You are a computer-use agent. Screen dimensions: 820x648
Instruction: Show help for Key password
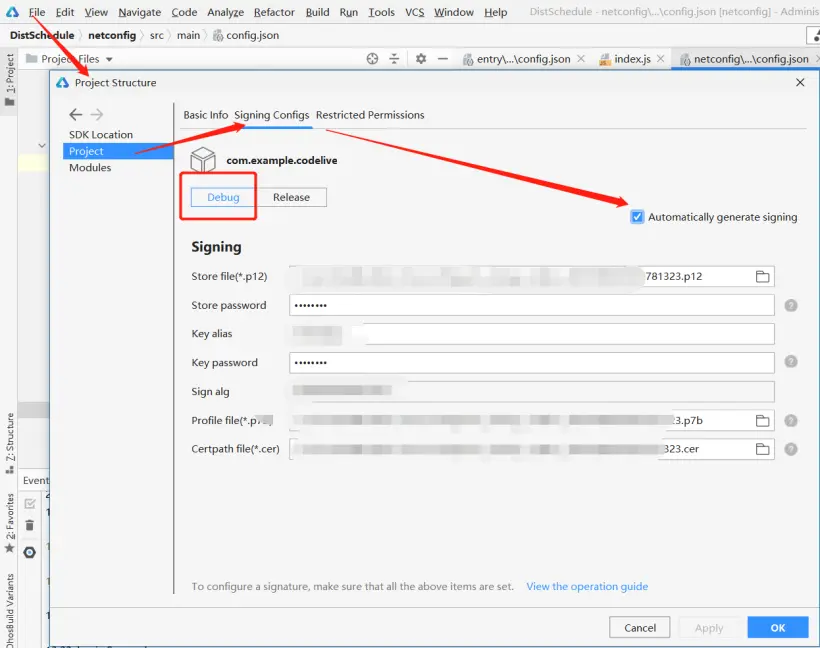pyautogui.click(x=791, y=361)
